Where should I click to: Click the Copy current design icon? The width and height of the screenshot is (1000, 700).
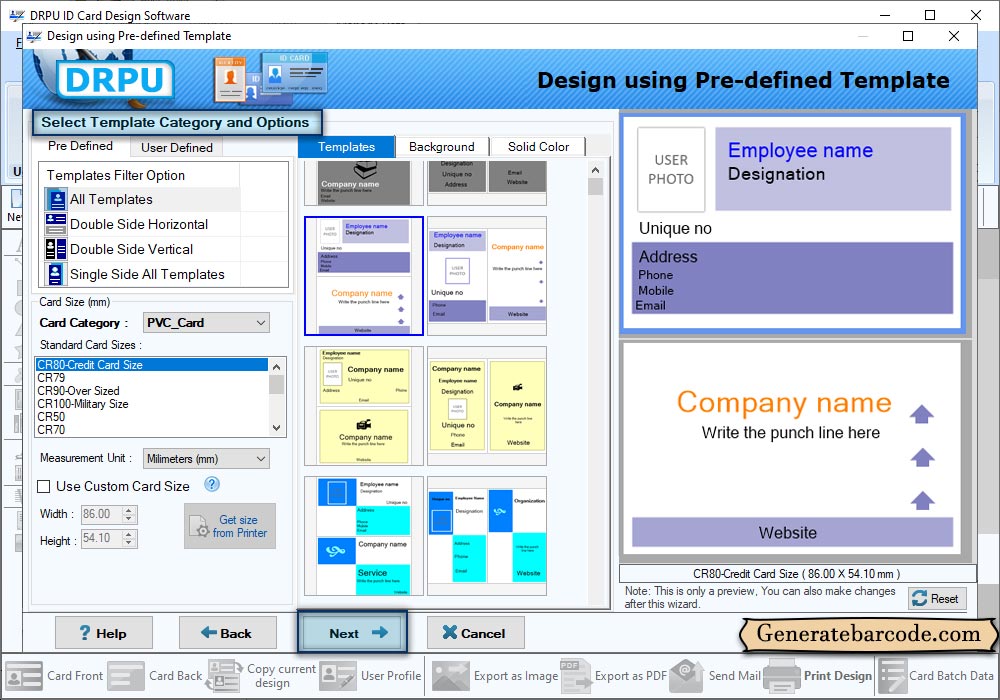[x=224, y=676]
